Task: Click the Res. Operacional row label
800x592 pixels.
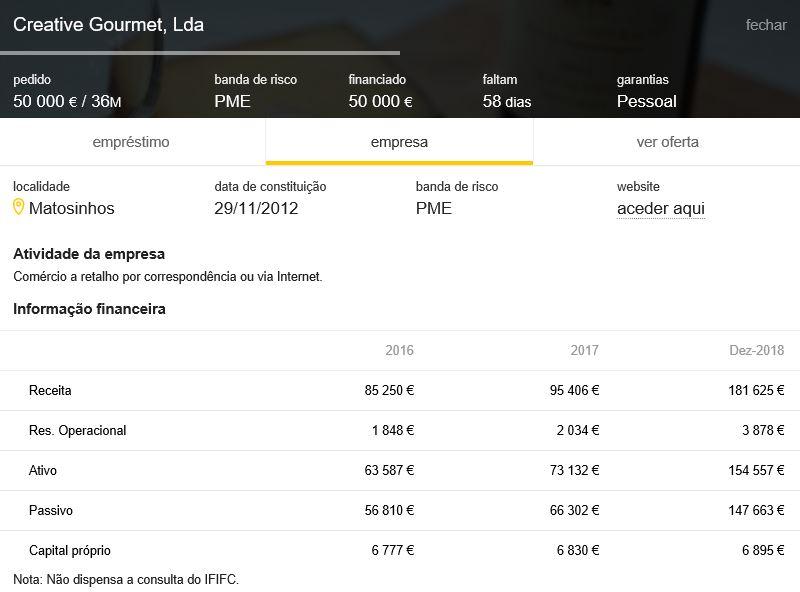Action: pyautogui.click(x=77, y=431)
